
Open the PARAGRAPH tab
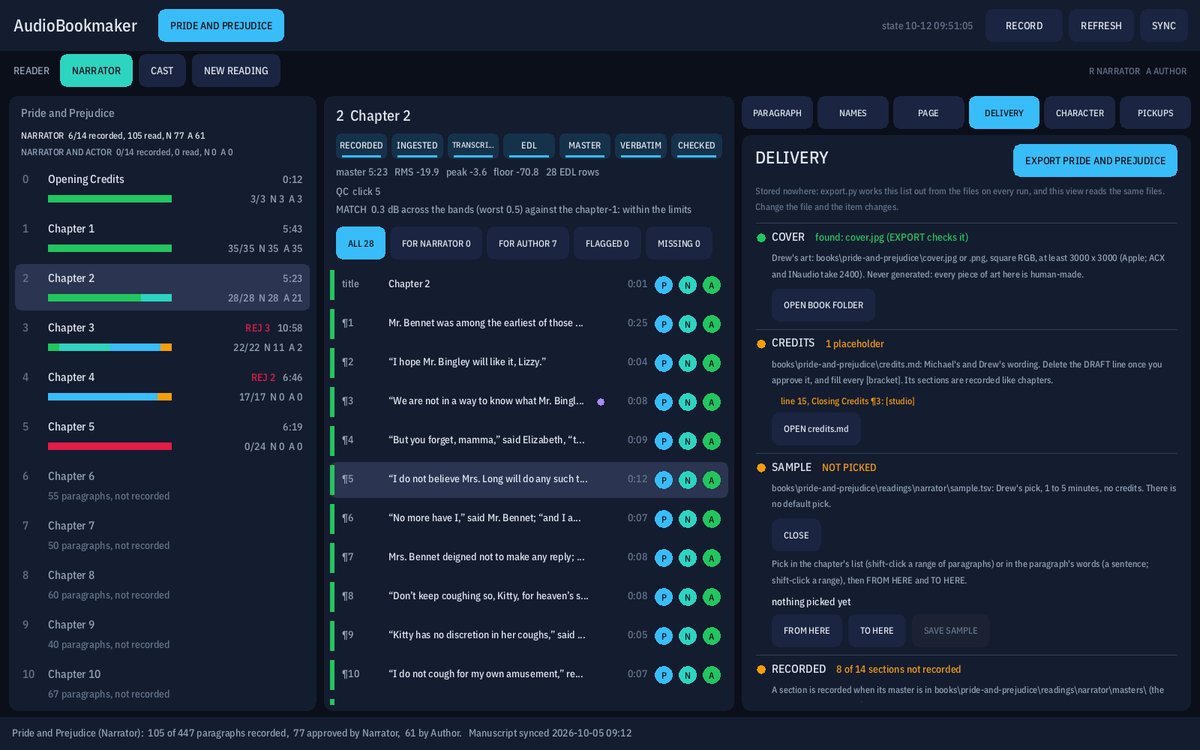click(x=777, y=113)
